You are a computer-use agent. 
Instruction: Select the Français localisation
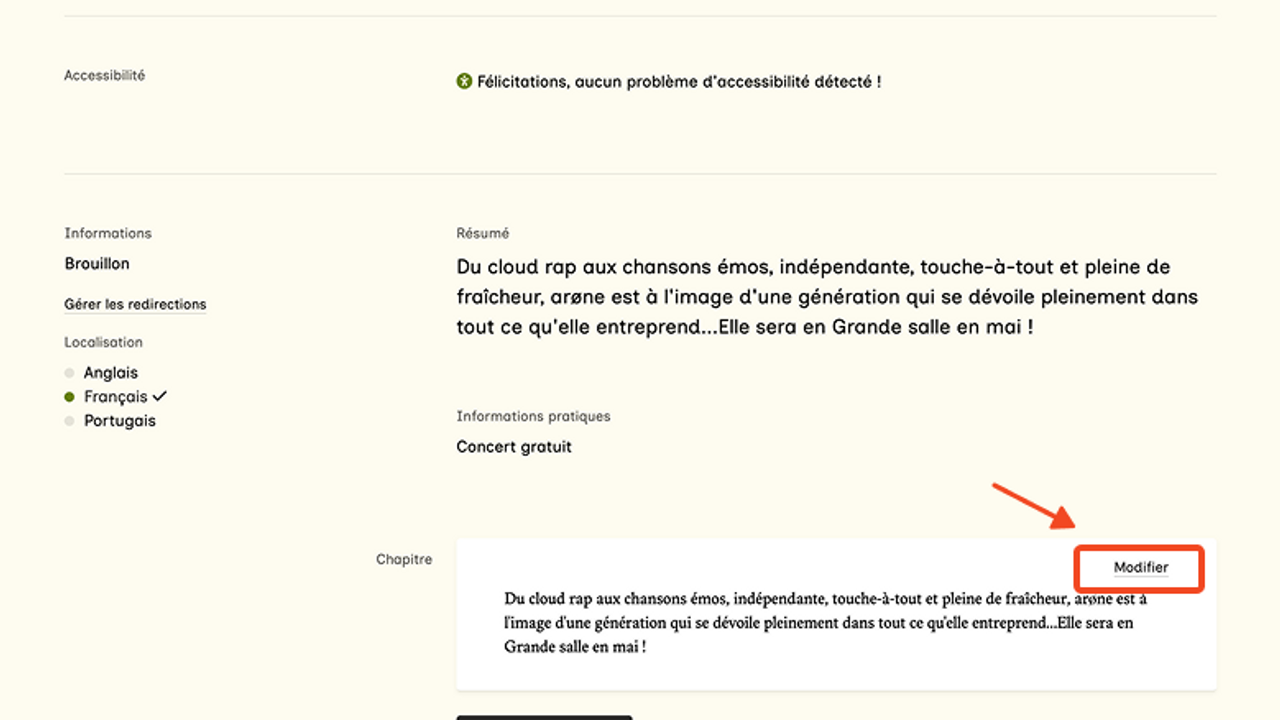(115, 397)
